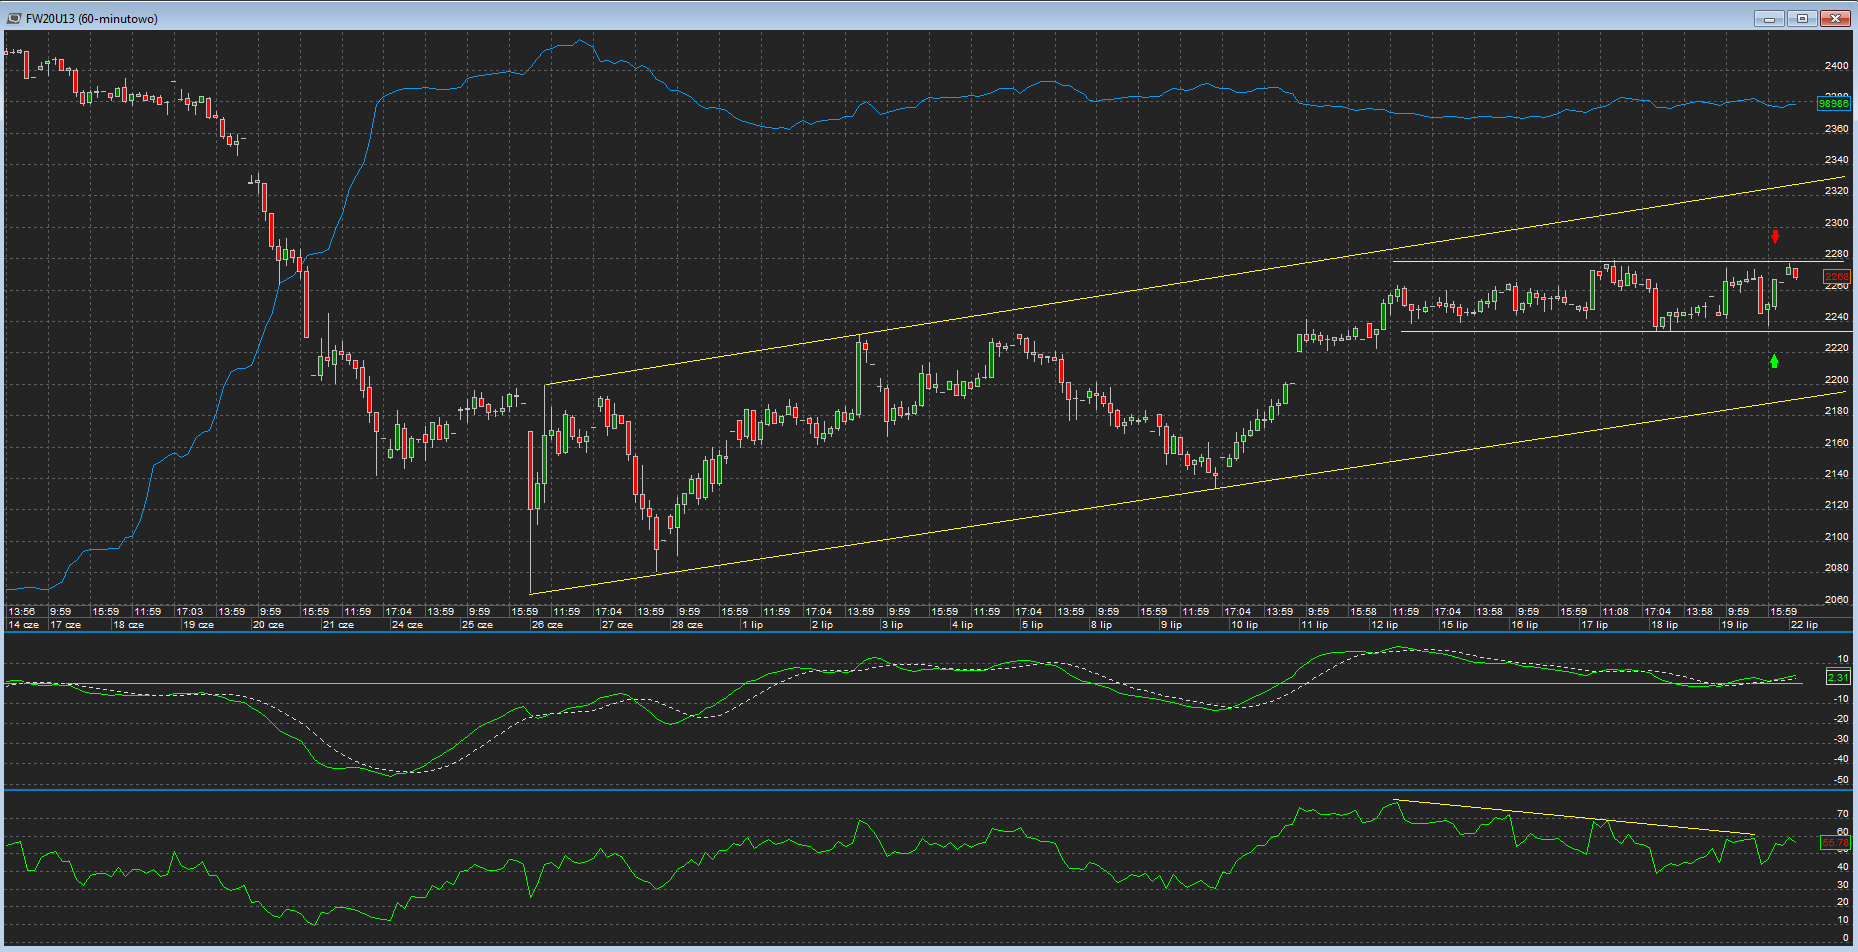This screenshot has height=952, width=1858.
Task: Click the -10 oscillator axis label
Action: coord(1841,699)
